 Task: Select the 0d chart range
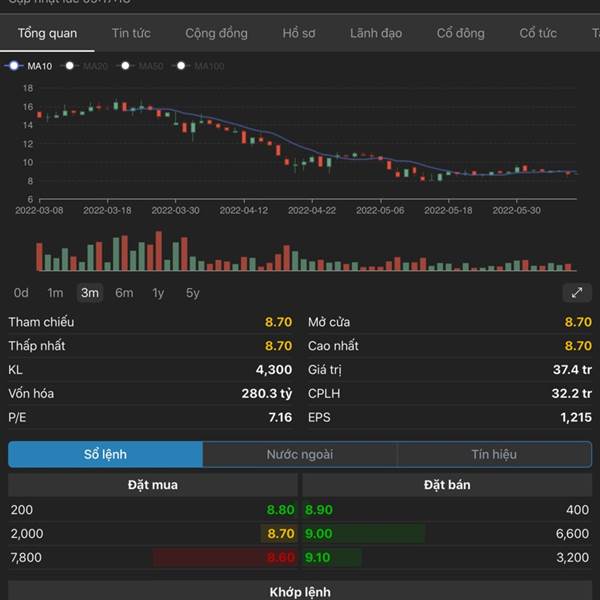pyautogui.click(x=21, y=293)
